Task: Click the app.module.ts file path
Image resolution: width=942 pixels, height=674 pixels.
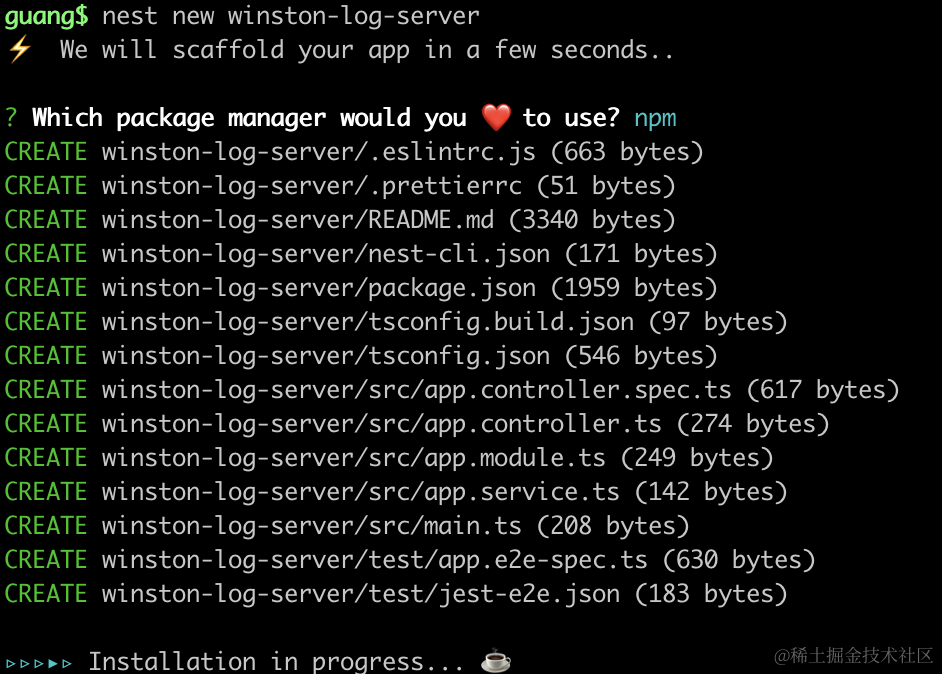Action: (353, 458)
